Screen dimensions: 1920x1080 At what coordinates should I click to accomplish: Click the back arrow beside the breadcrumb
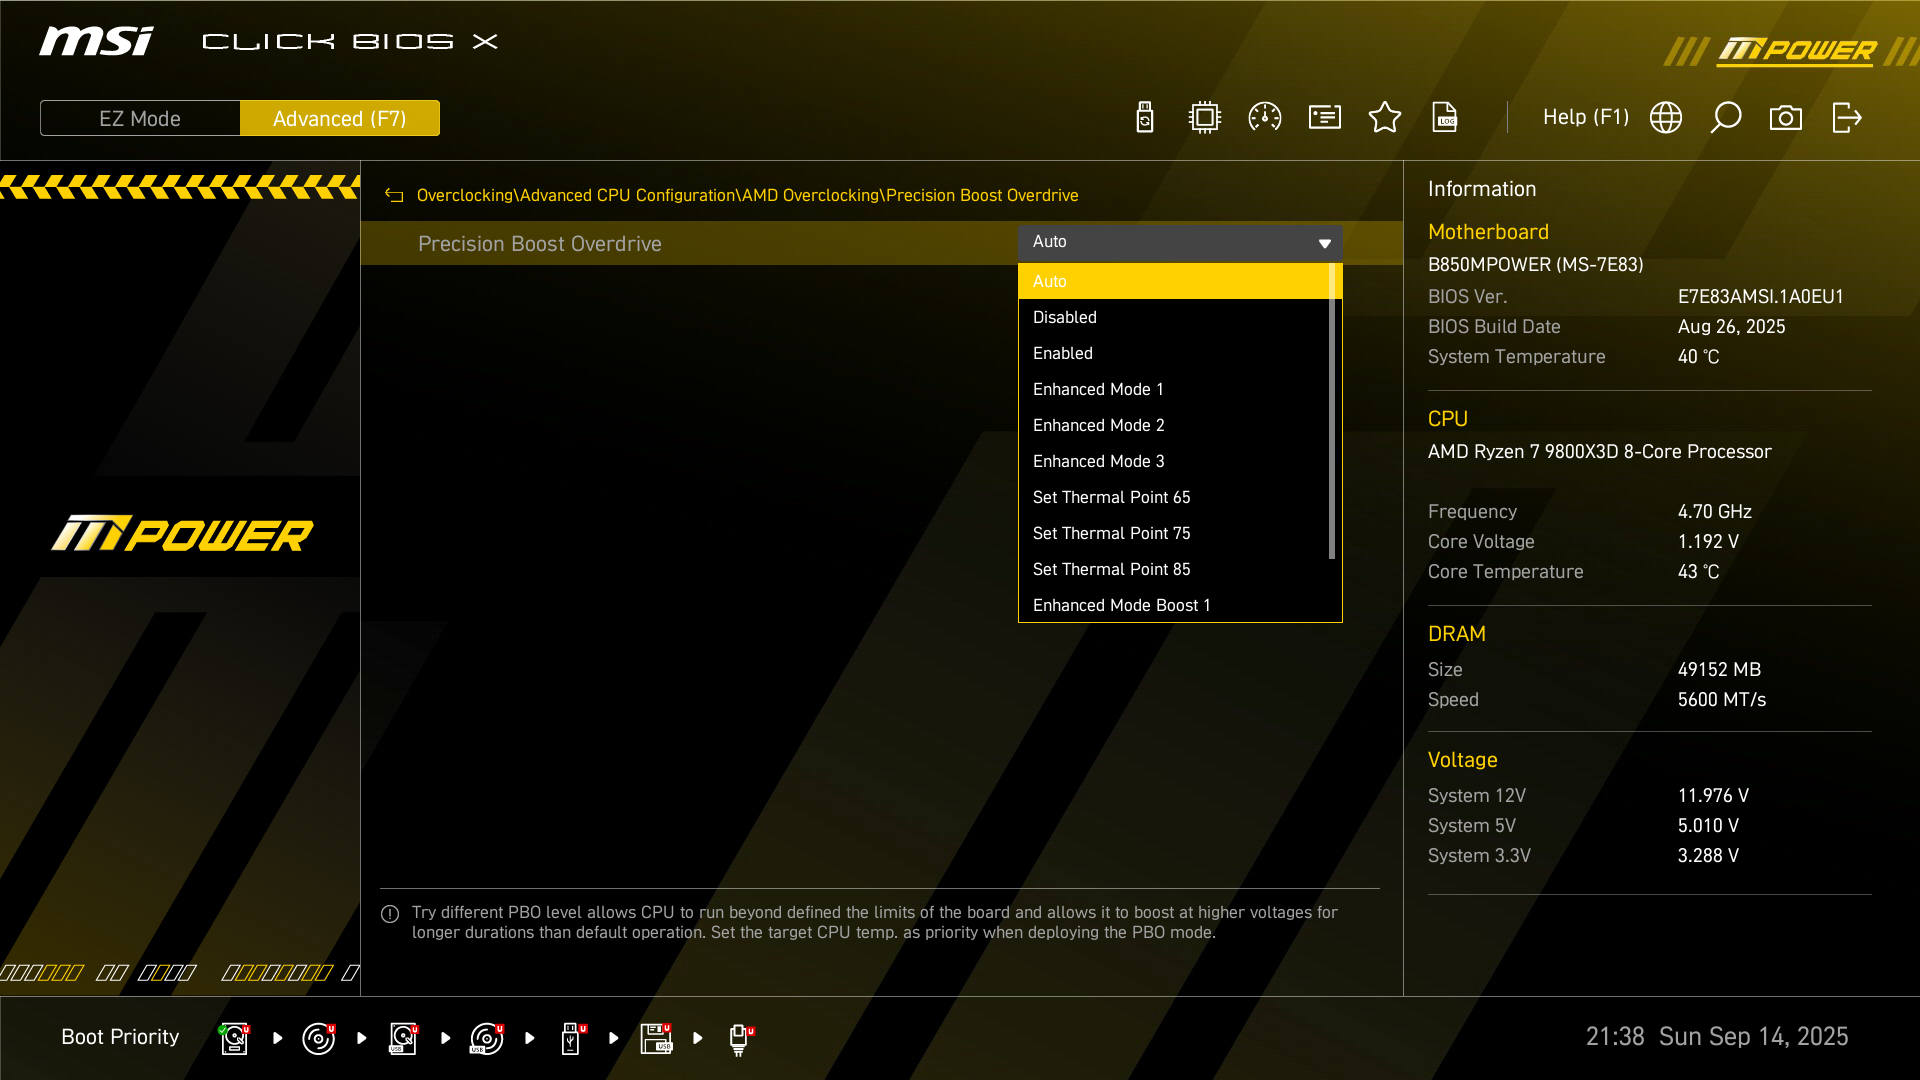(x=394, y=195)
